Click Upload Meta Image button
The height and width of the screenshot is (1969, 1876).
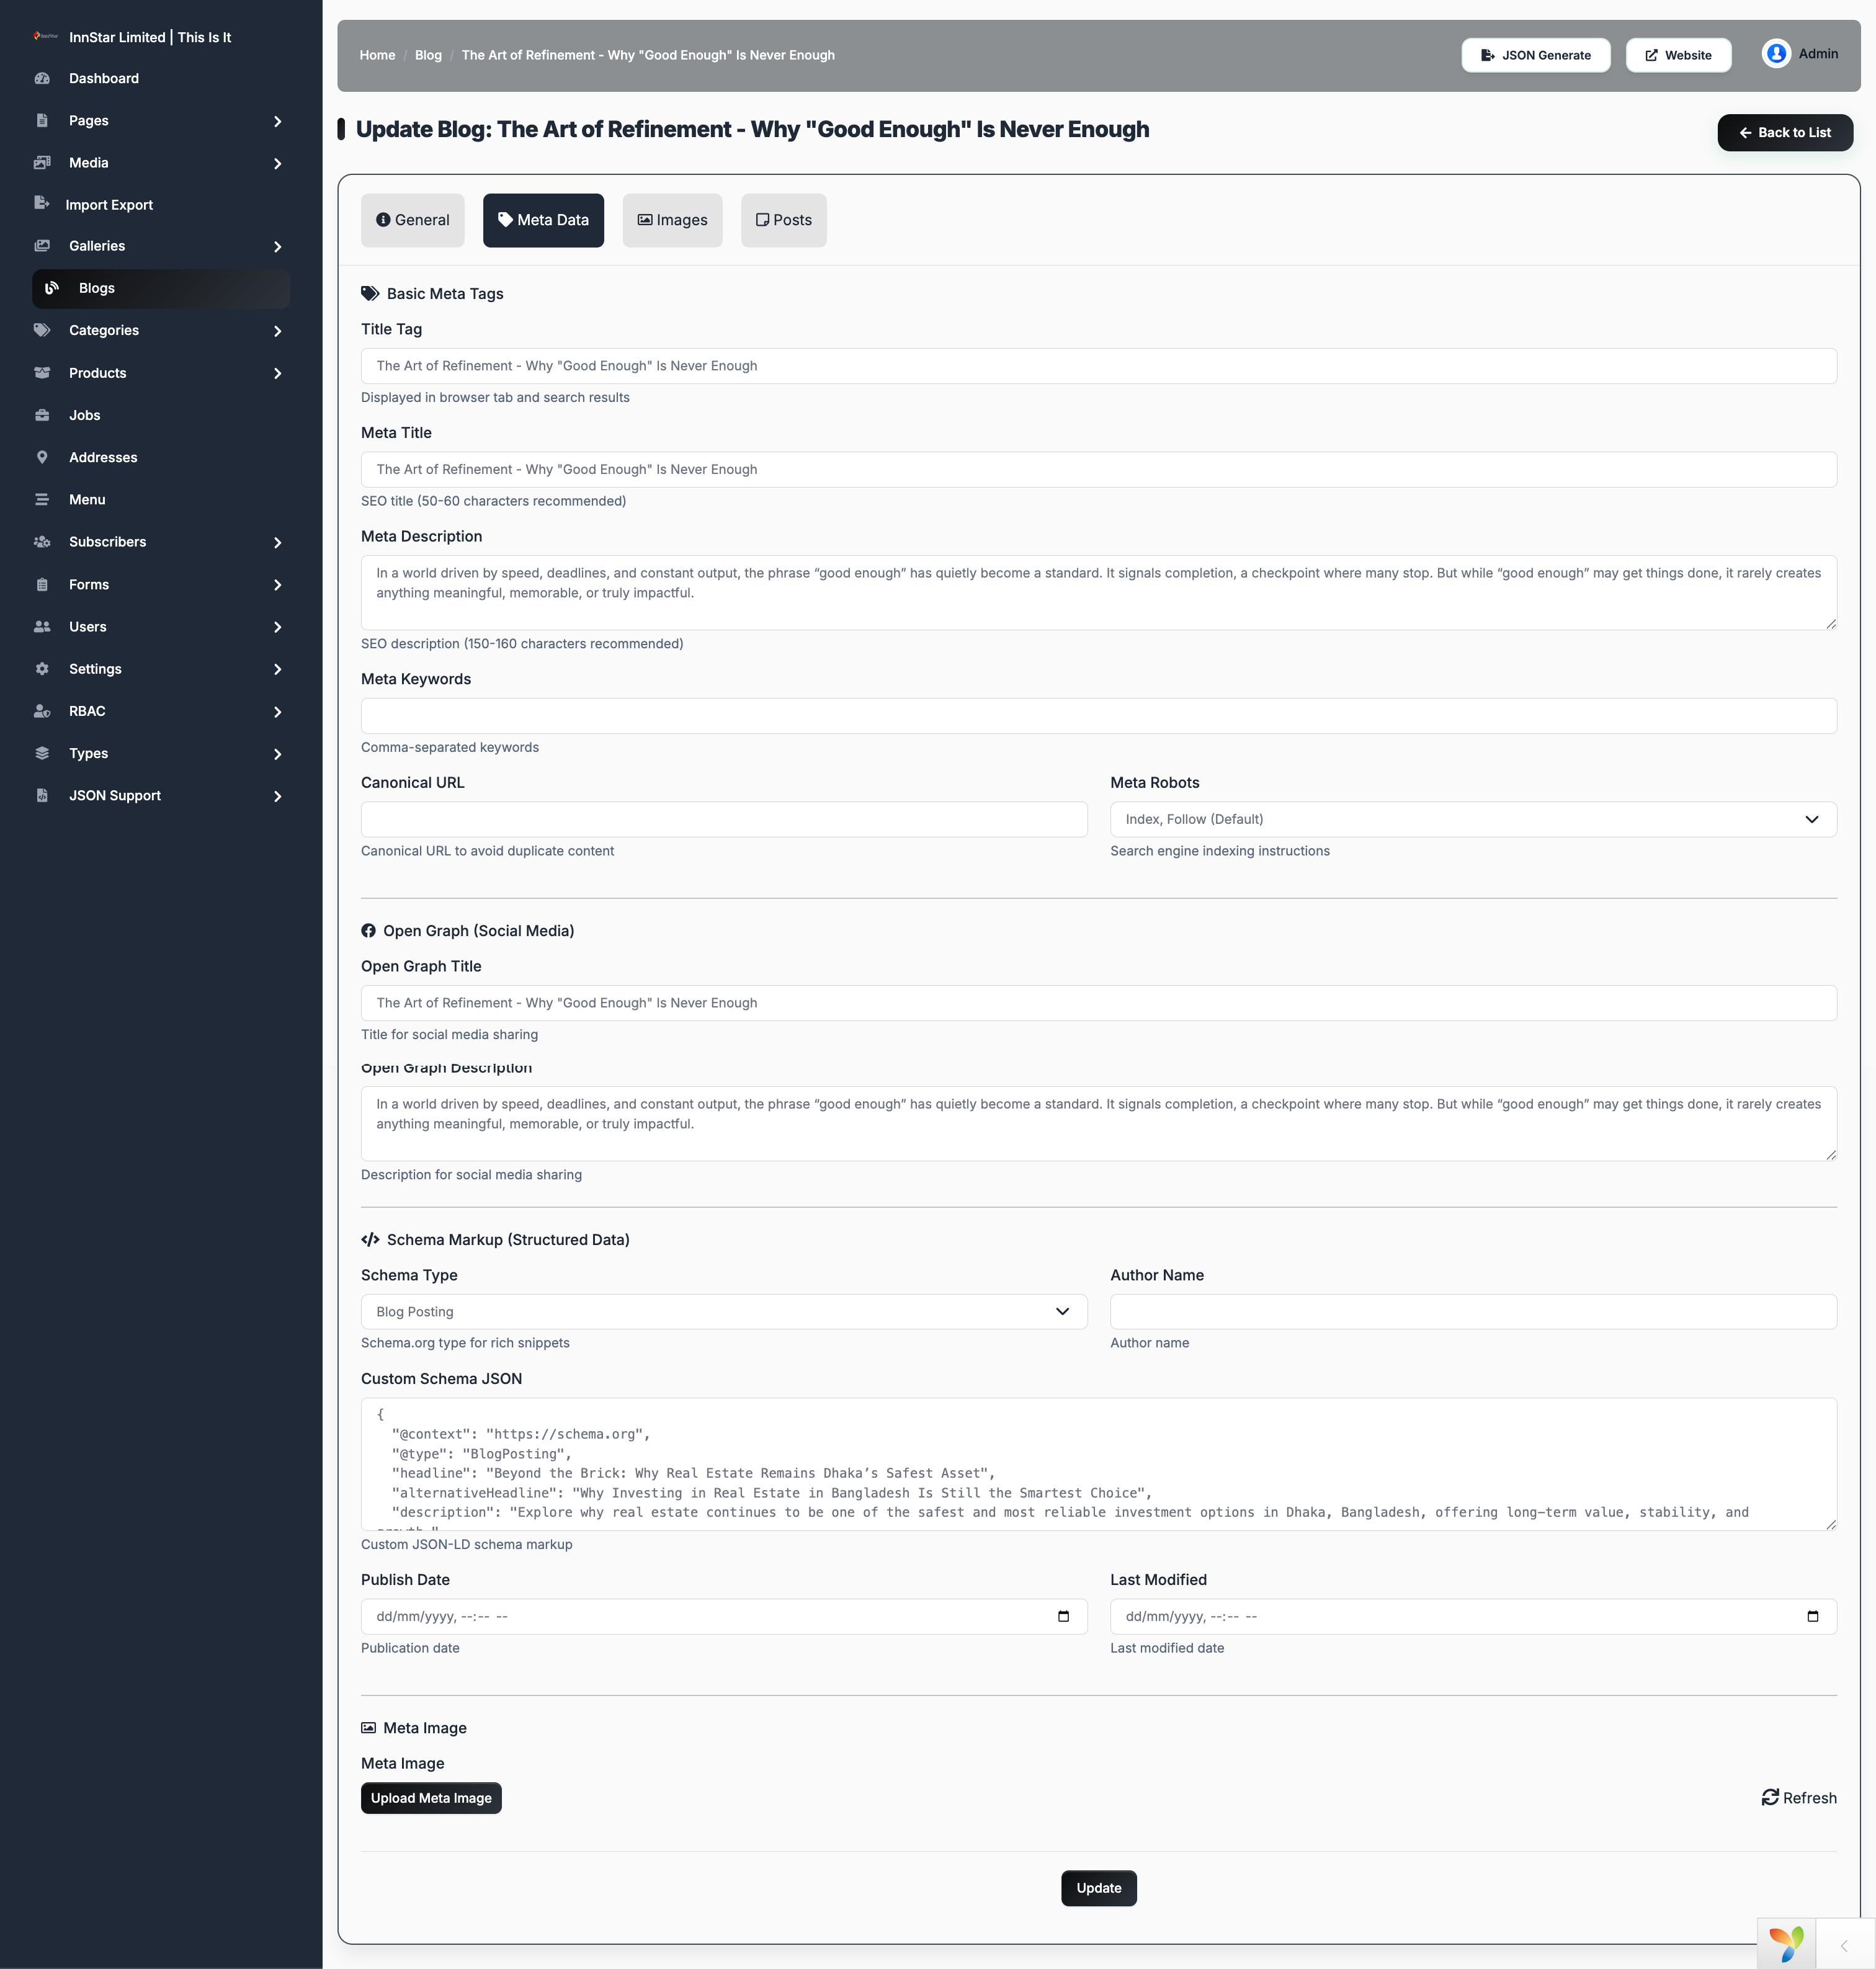pos(431,1798)
